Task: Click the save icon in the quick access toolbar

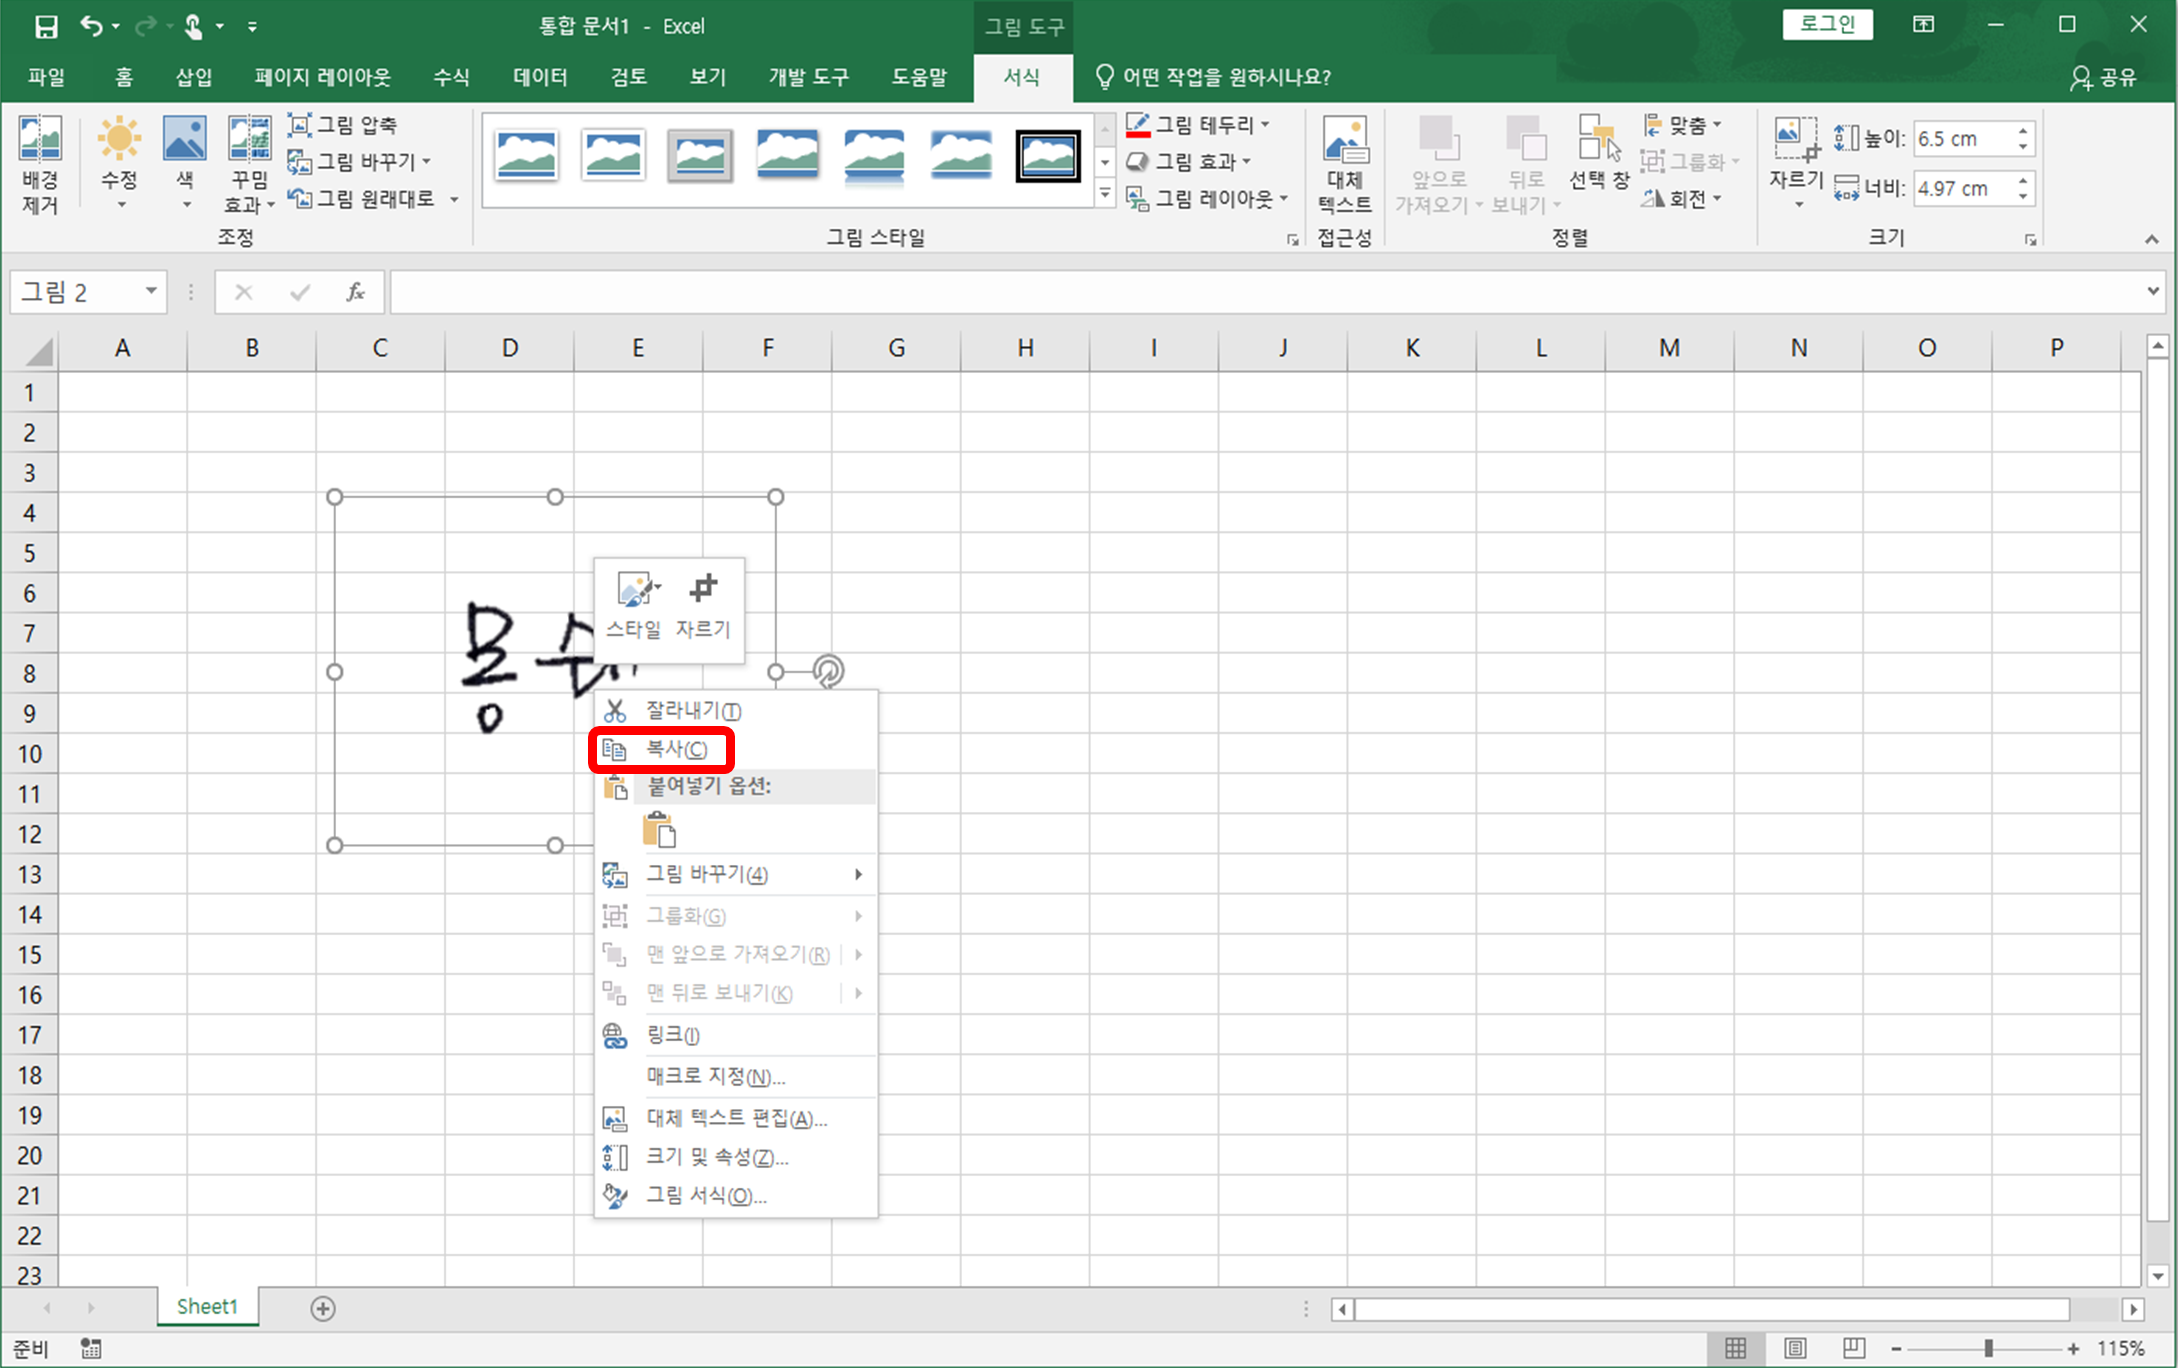Action: pyautogui.click(x=46, y=26)
